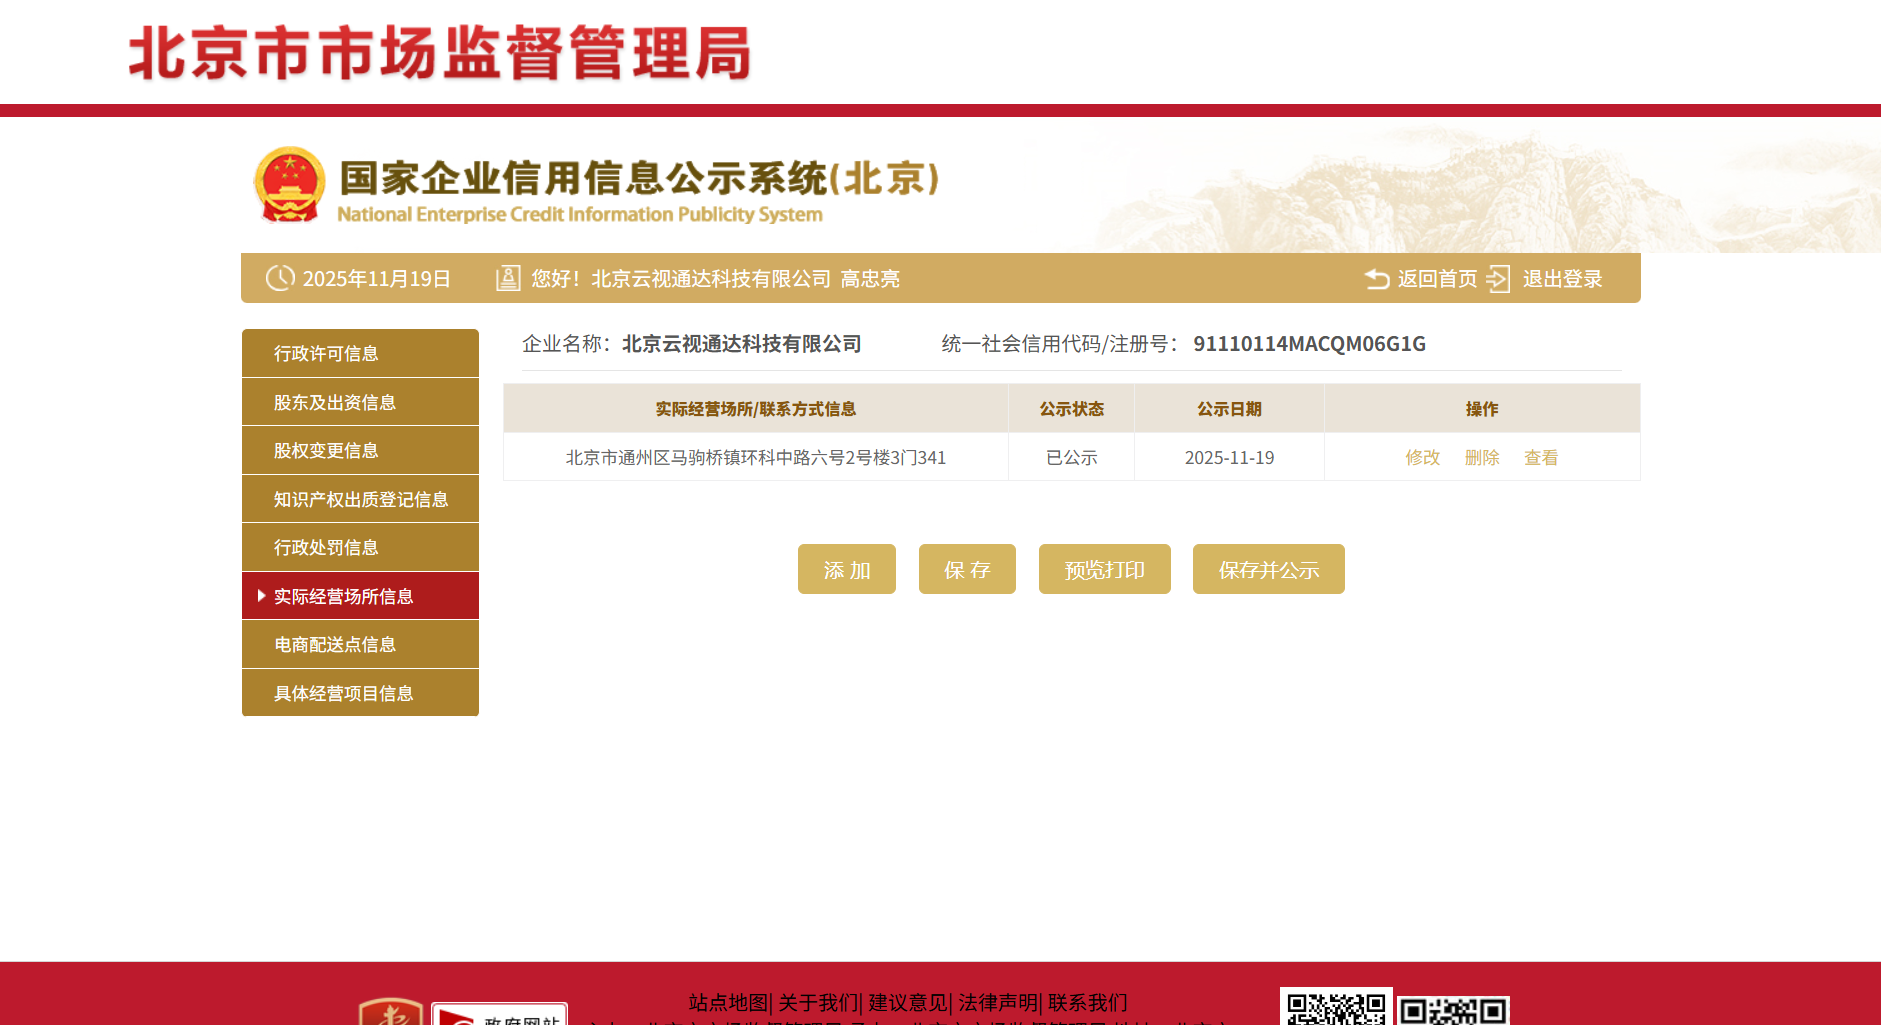The width and height of the screenshot is (1890, 1025).
Task: Click the clock icon beside the date
Action: 280,278
